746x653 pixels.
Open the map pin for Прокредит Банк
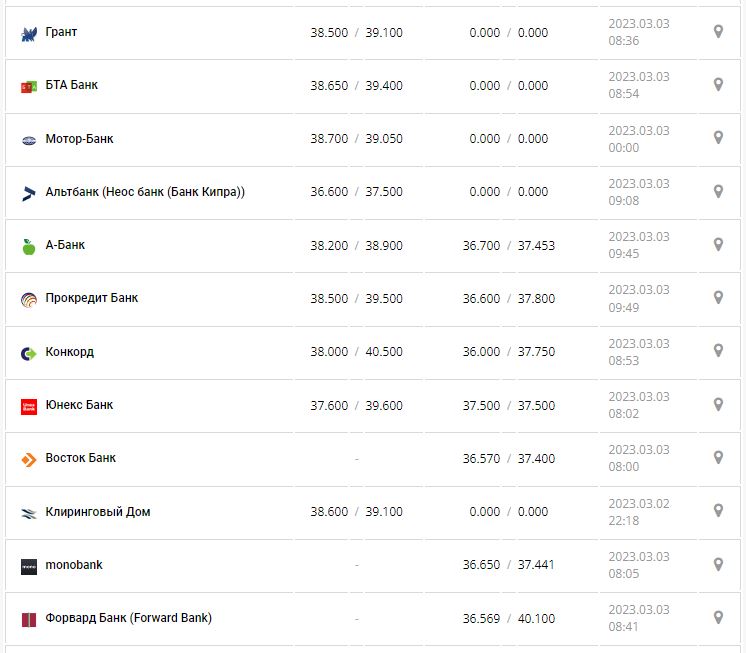click(718, 298)
